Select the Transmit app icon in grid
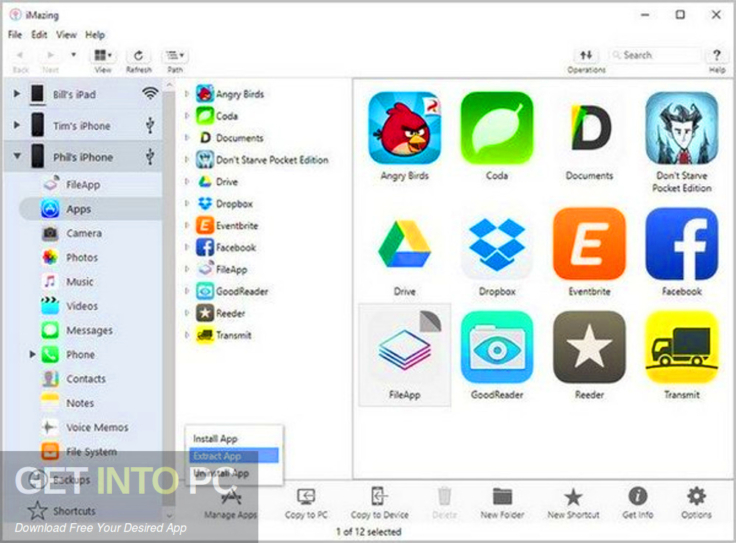 tap(682, 347)
